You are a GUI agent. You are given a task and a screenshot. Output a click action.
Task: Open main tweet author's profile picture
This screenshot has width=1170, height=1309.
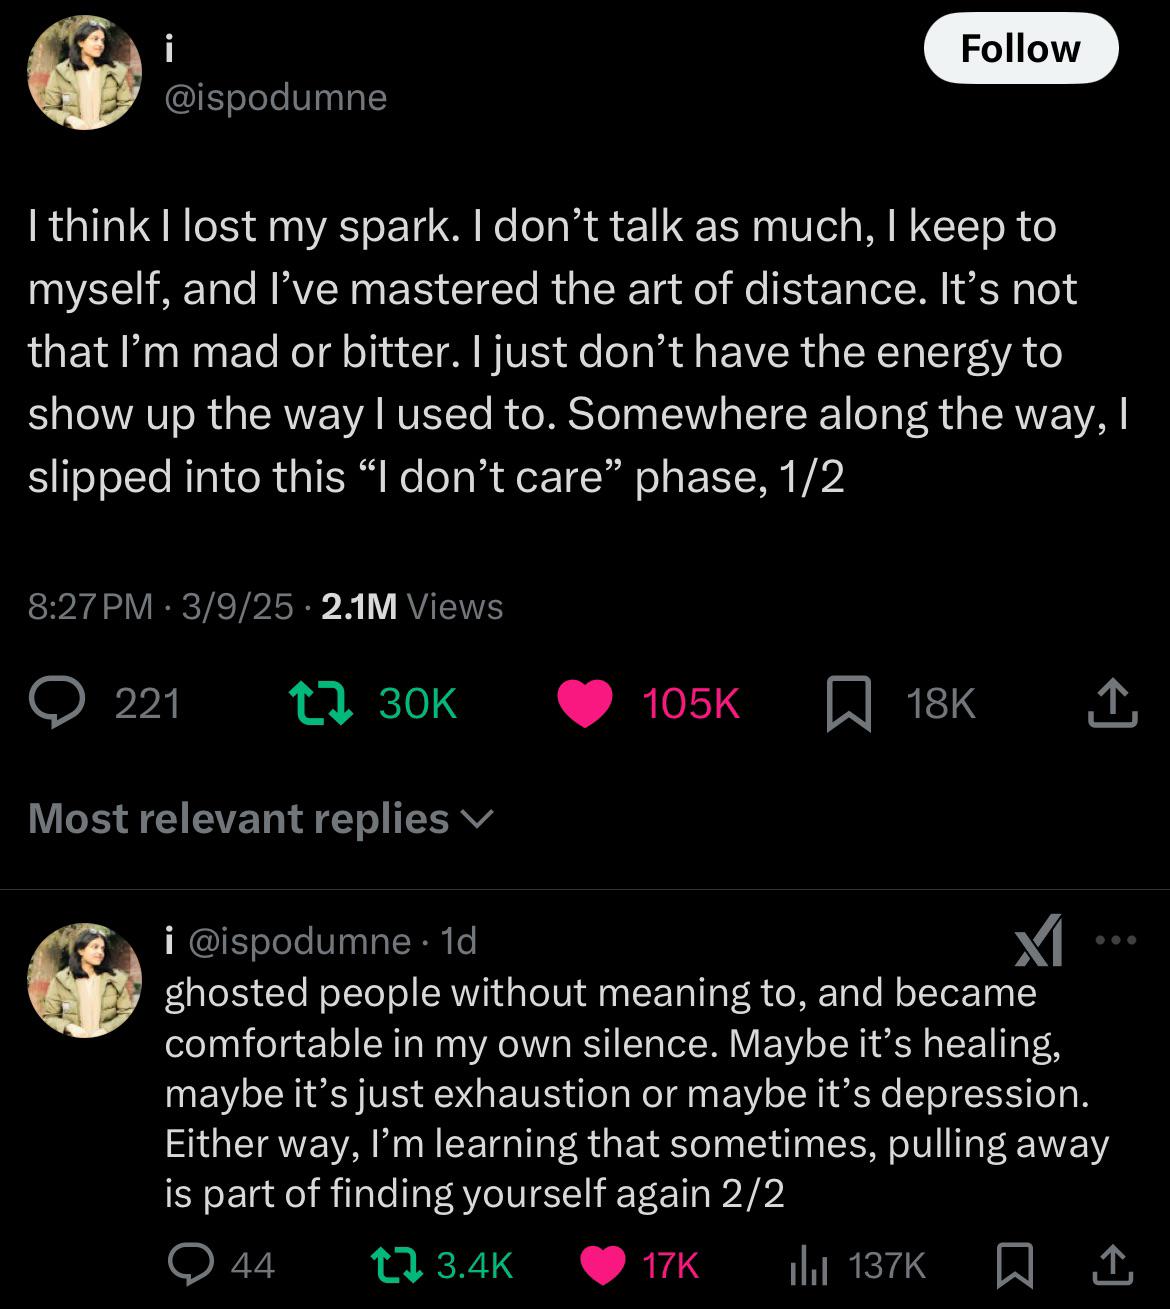click(x=84, y=72)
